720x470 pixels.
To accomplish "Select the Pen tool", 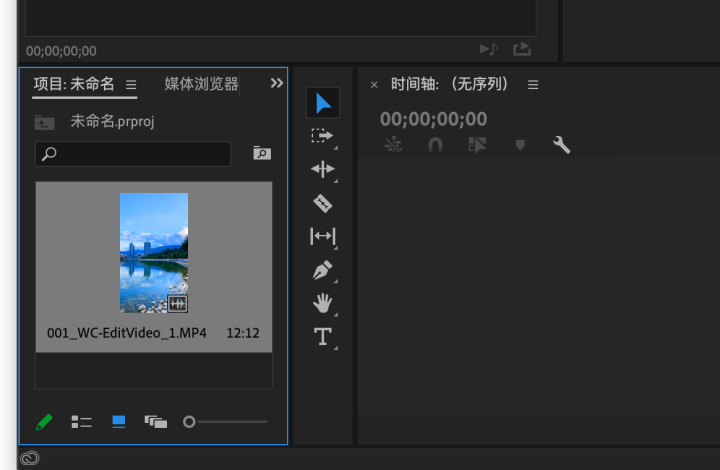I will click(322, 270).
